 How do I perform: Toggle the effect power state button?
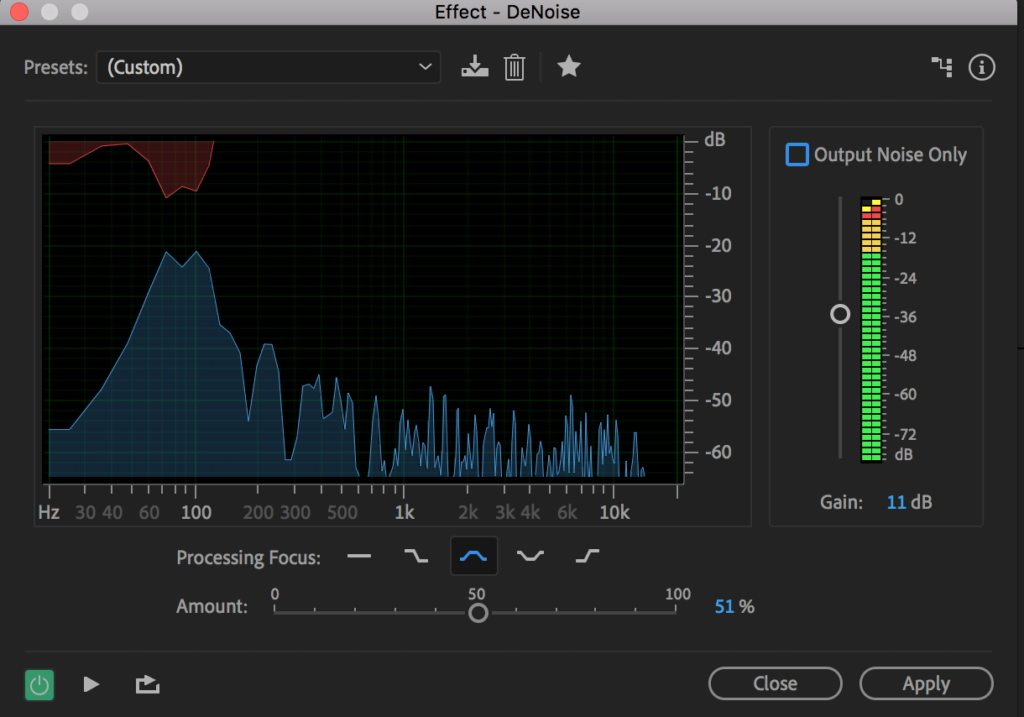pyautogui.click(x=39, y=685)
